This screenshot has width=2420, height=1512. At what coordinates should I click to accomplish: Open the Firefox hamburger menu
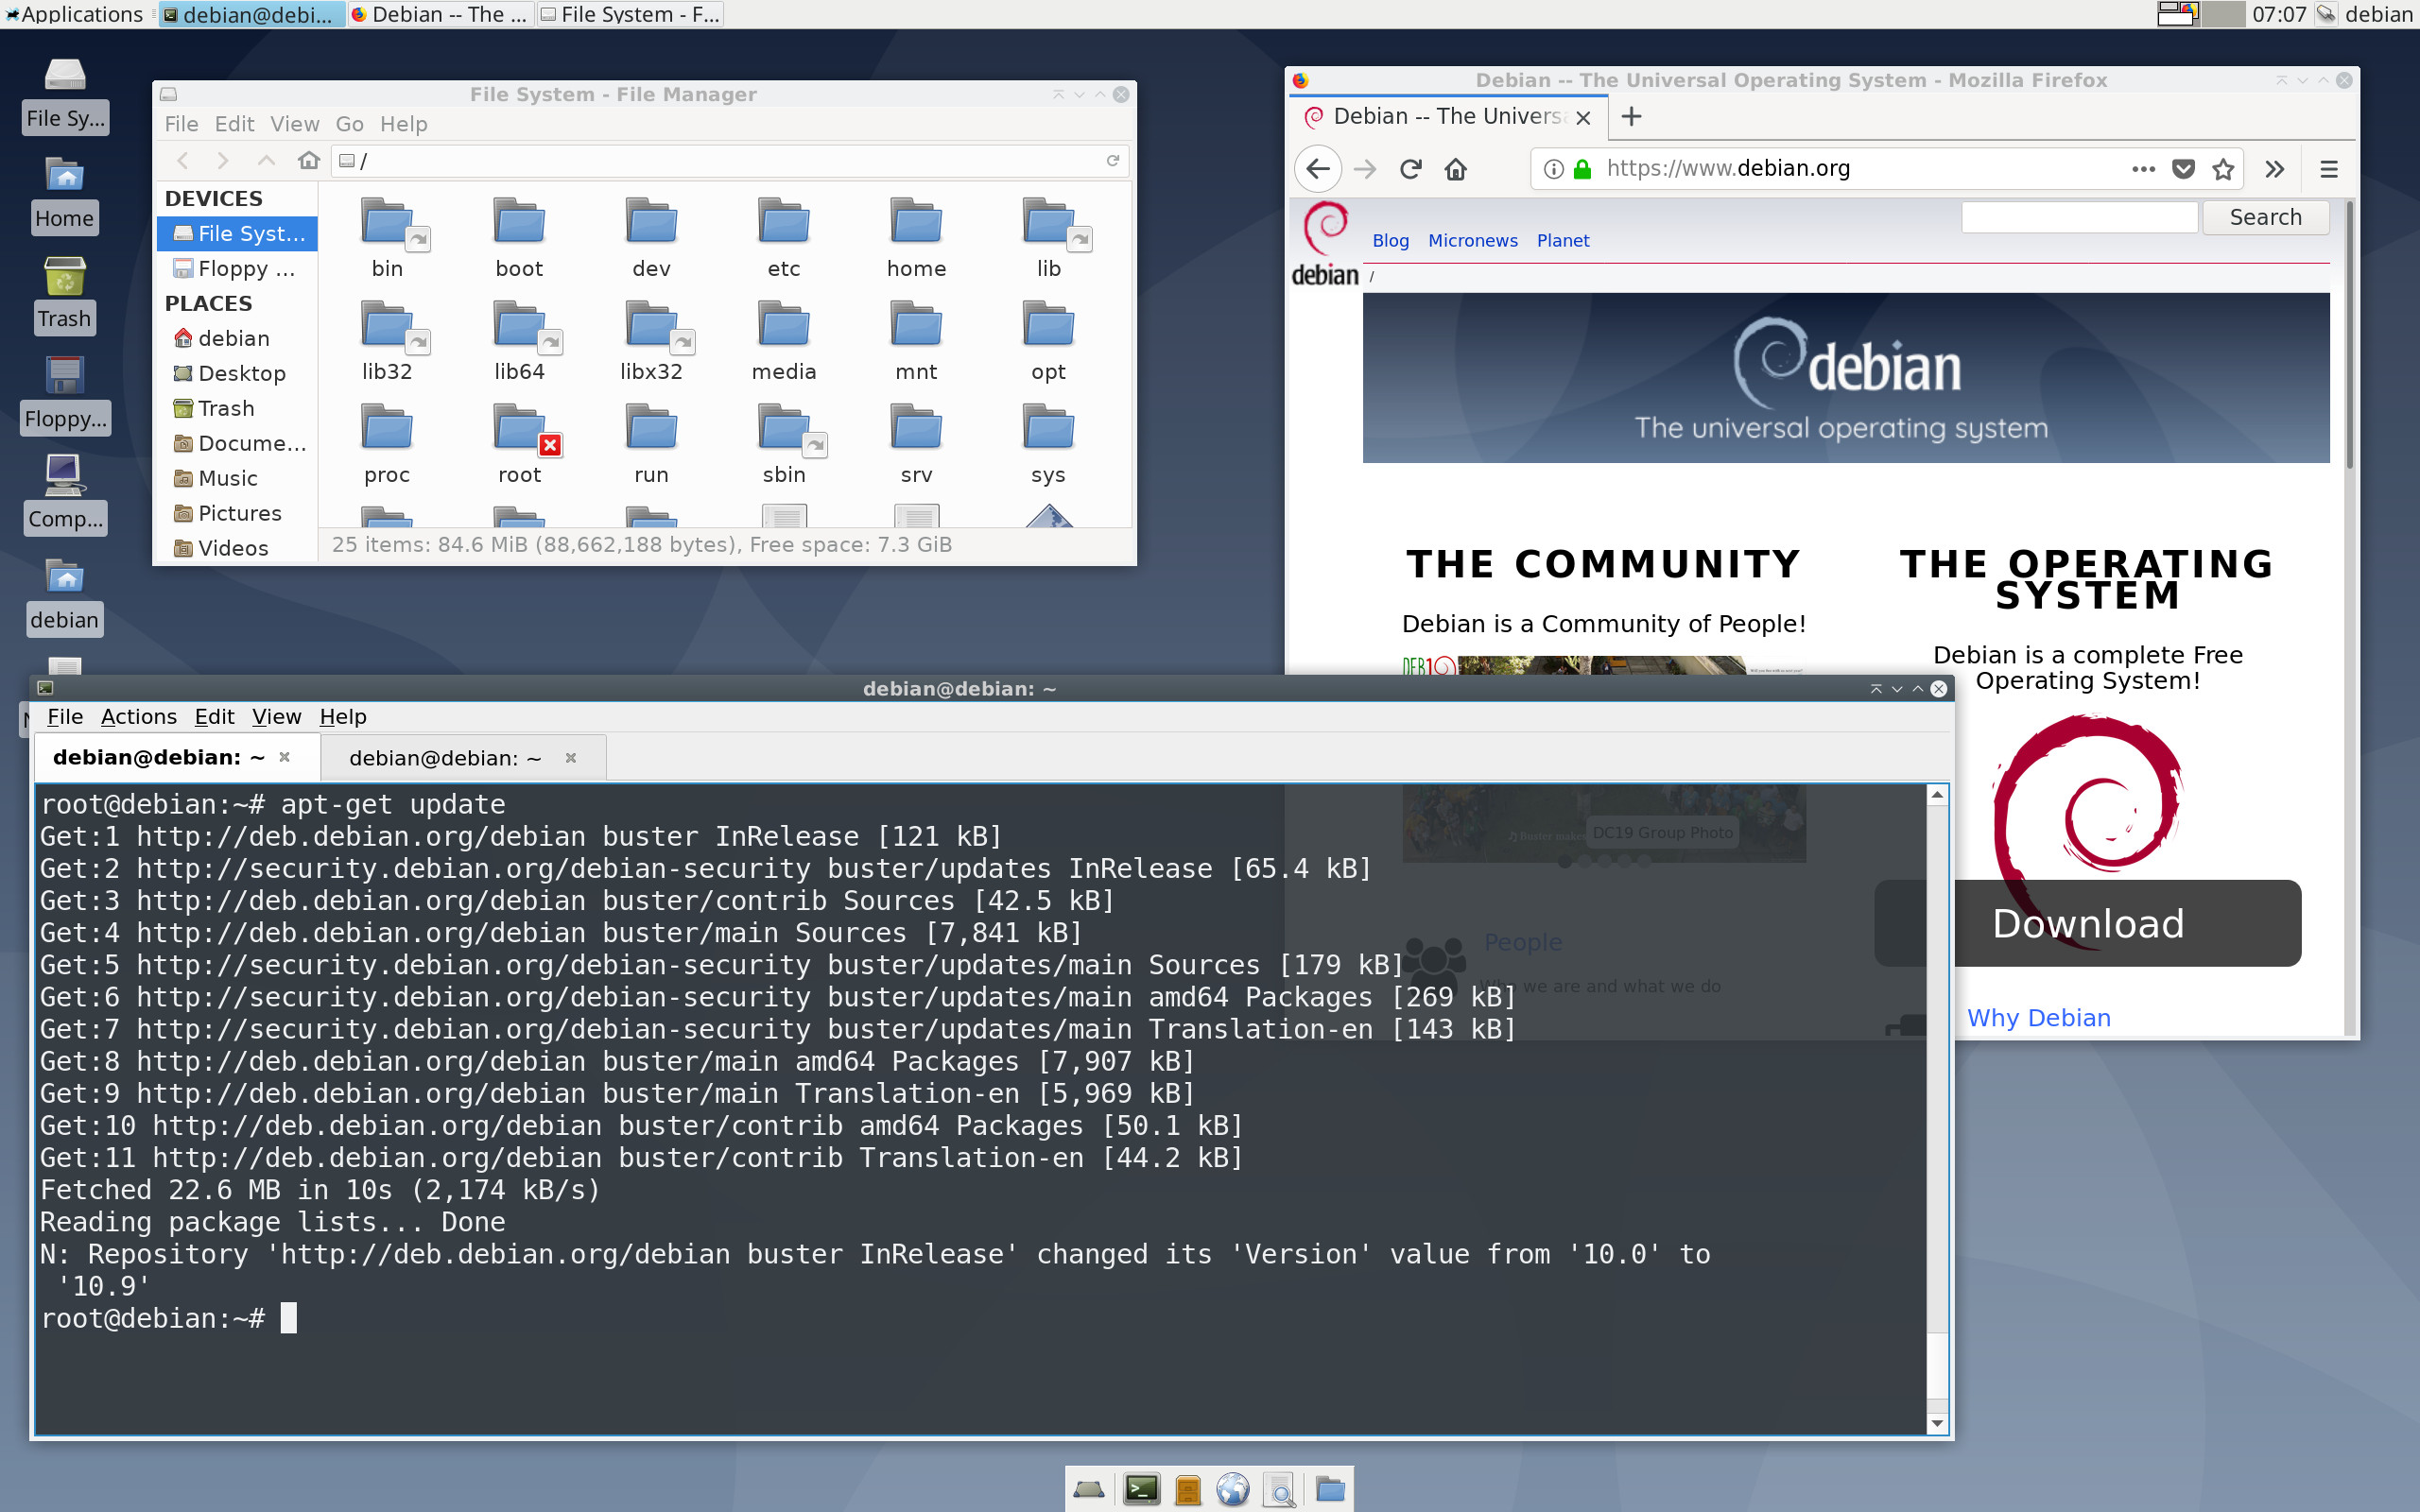2329,169
